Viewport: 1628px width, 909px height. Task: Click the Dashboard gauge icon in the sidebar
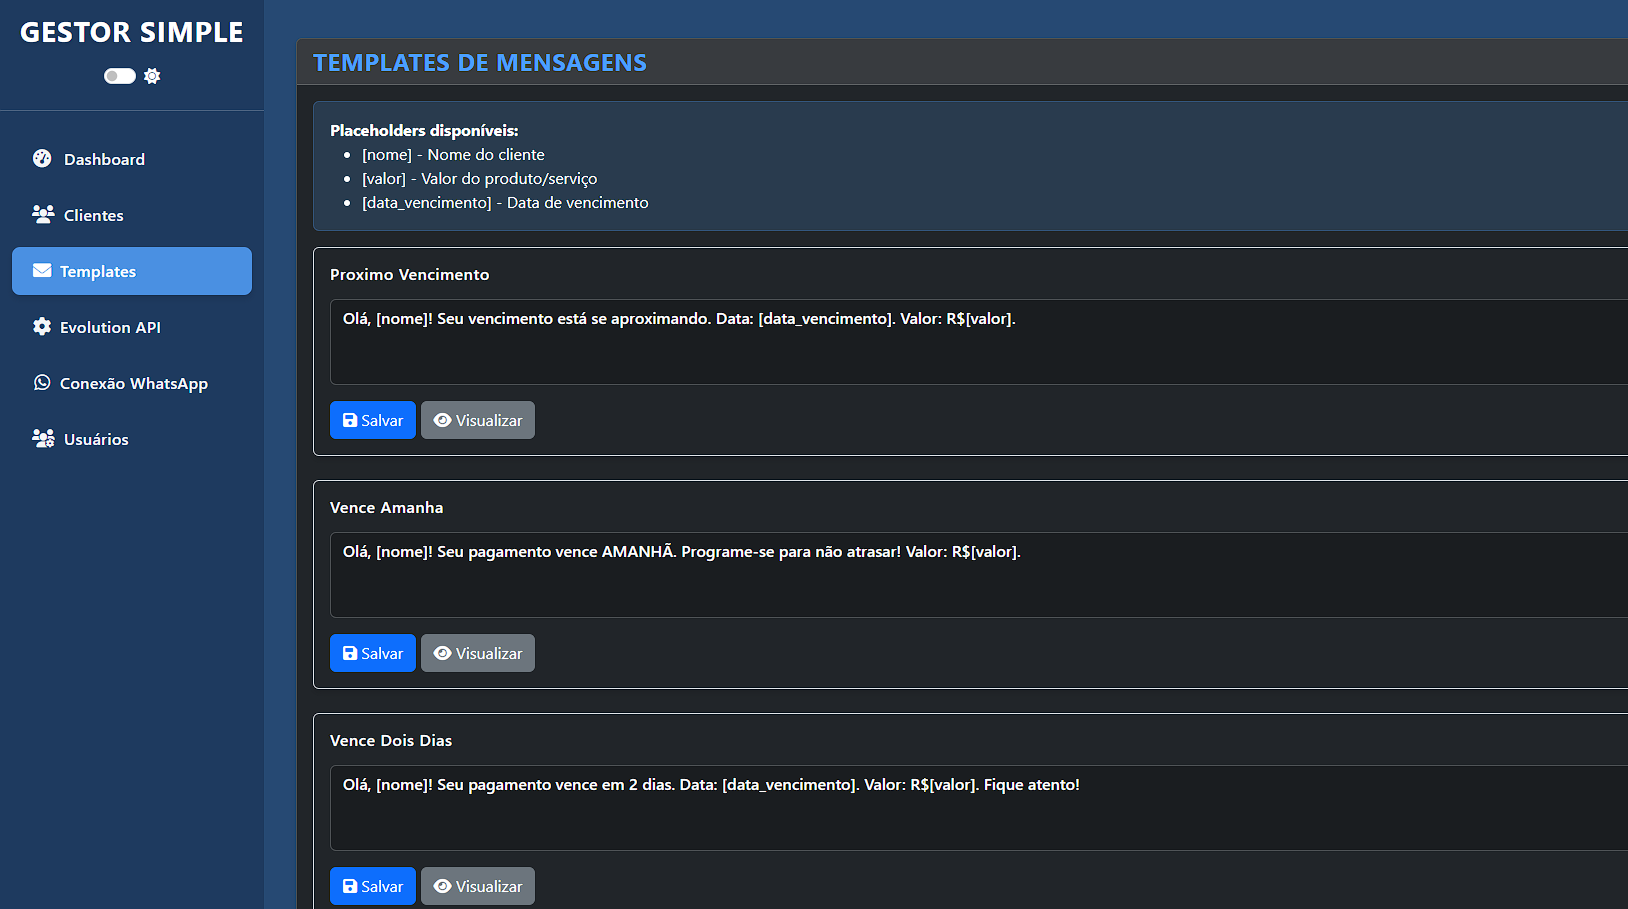point(42,159)
